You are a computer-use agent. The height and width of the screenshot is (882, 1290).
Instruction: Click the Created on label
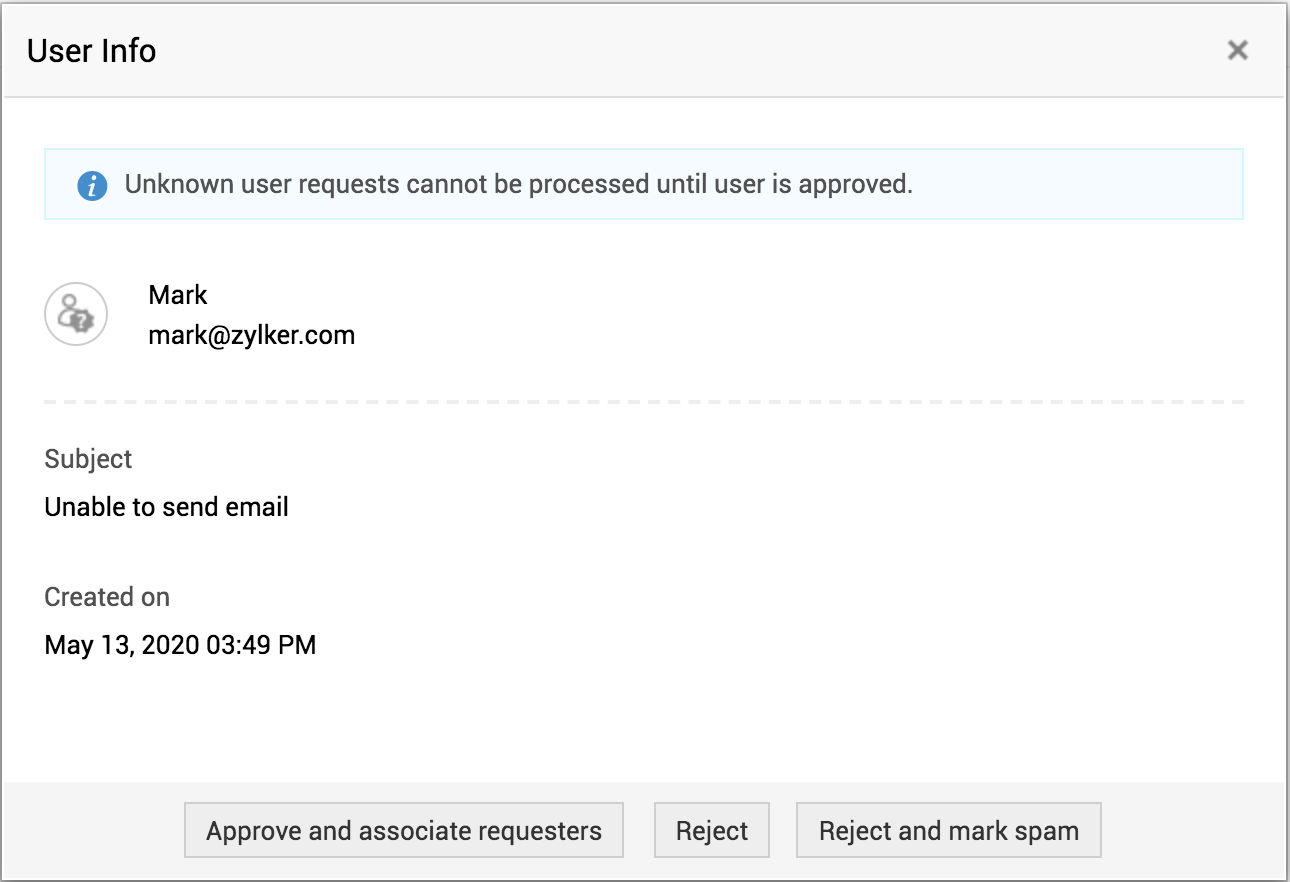tap(107, 597)
